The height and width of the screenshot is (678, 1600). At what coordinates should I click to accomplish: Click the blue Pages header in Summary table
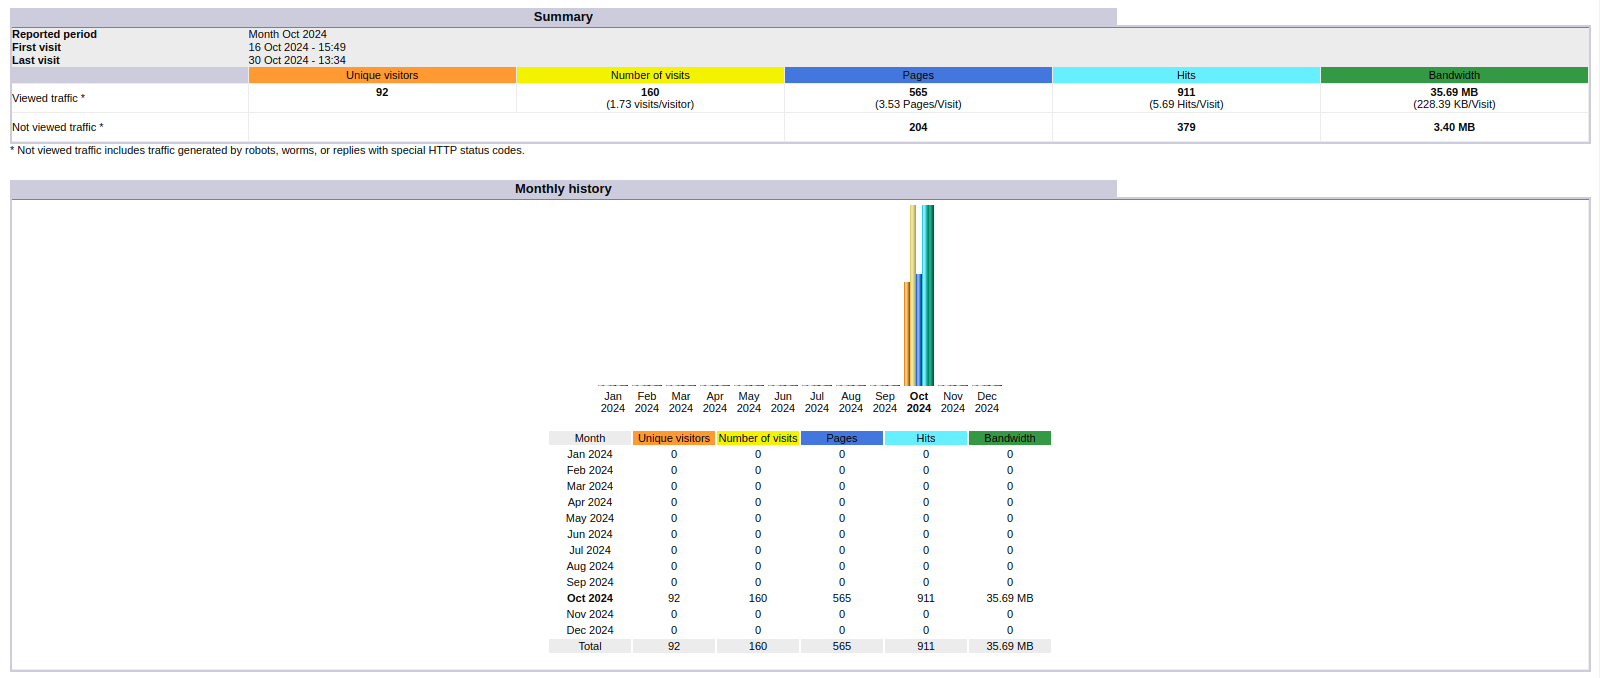pos(918,75)
